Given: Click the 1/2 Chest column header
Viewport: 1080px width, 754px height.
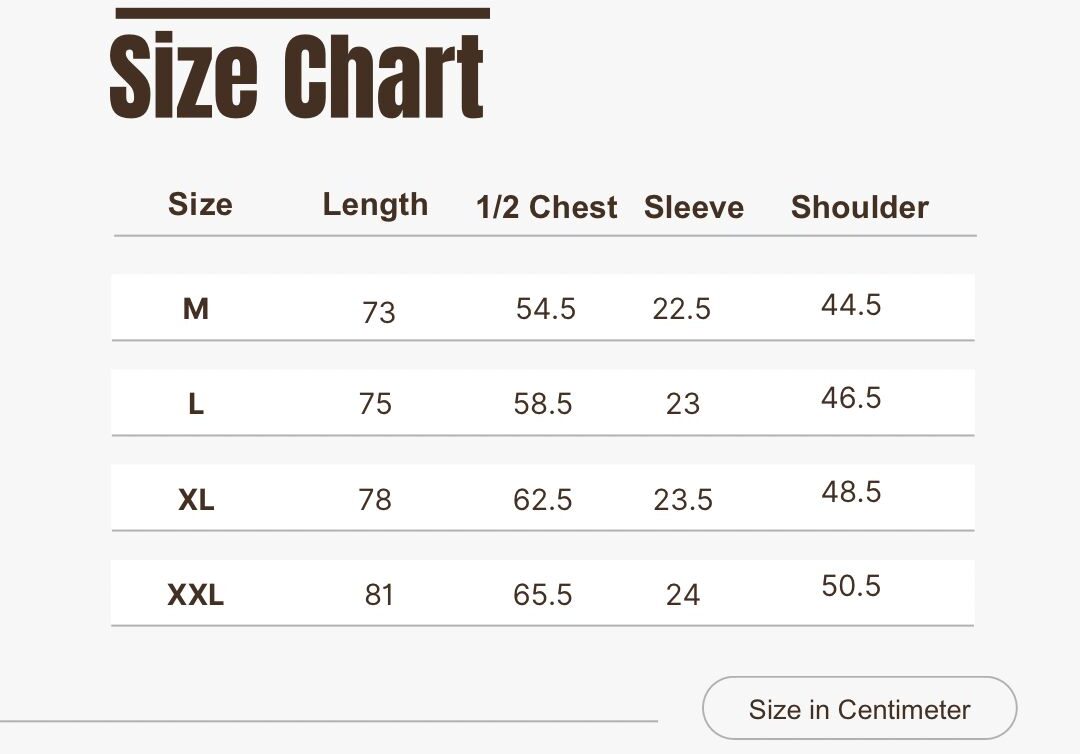Looking at the screenshot, I should click(546, 207).
